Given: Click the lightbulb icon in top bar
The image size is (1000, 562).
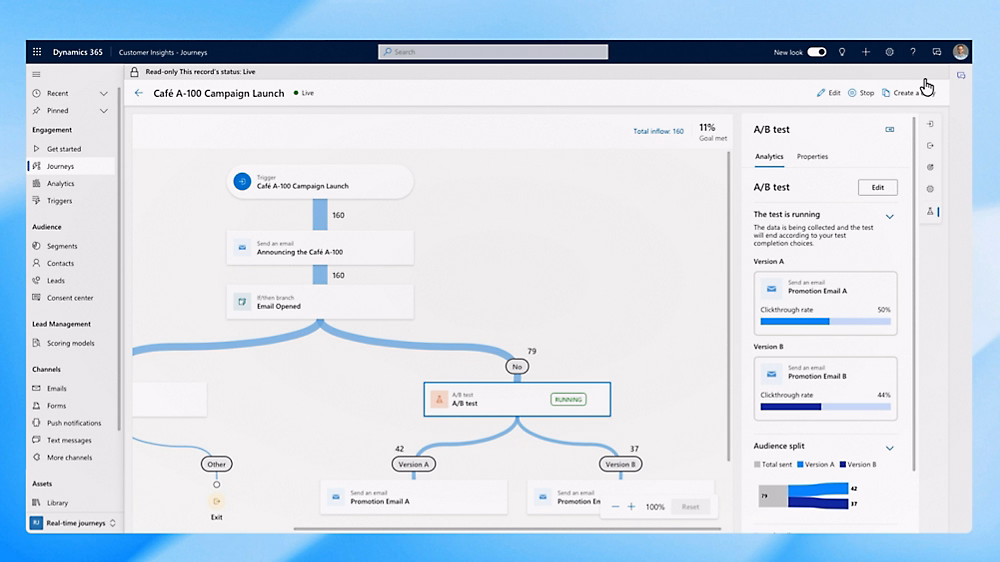Looking at the screenshot, I should (842, 52).
